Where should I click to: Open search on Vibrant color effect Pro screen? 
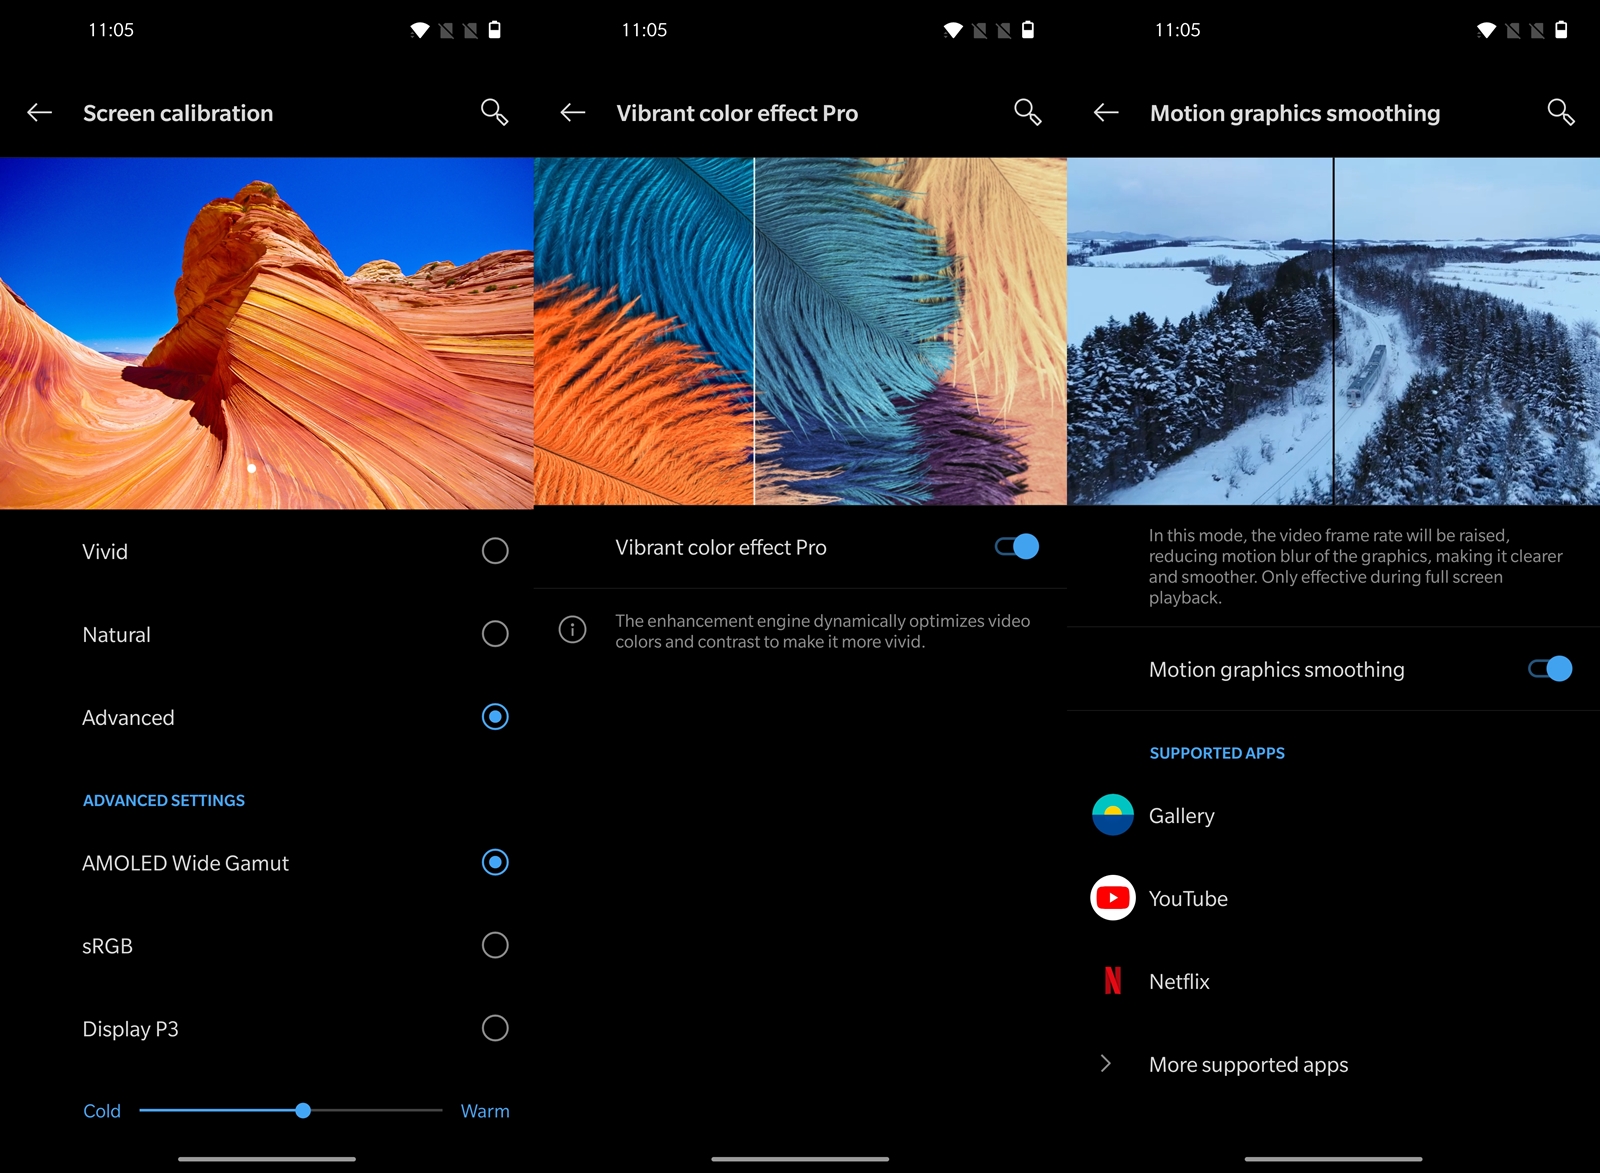click(1027, 112)
